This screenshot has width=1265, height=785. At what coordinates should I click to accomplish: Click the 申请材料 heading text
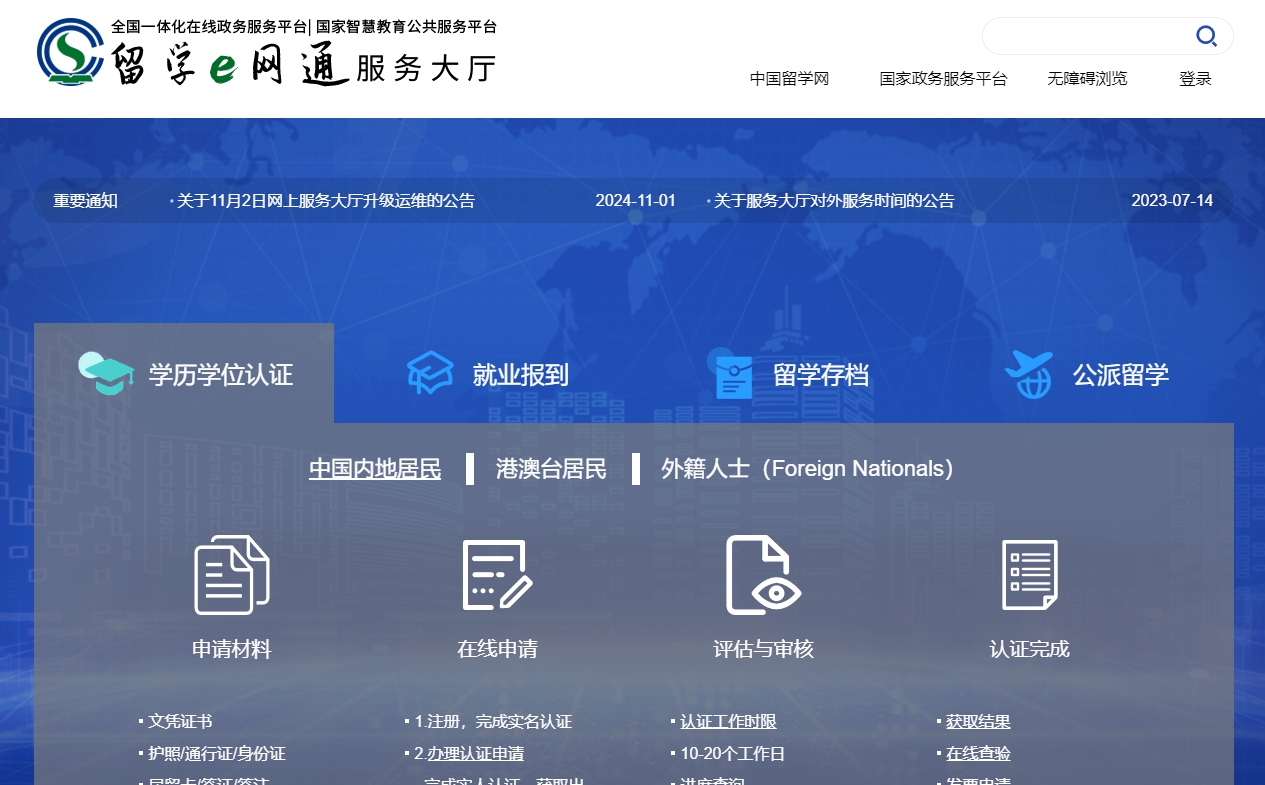pyautogui.click(x=232, y=649)
